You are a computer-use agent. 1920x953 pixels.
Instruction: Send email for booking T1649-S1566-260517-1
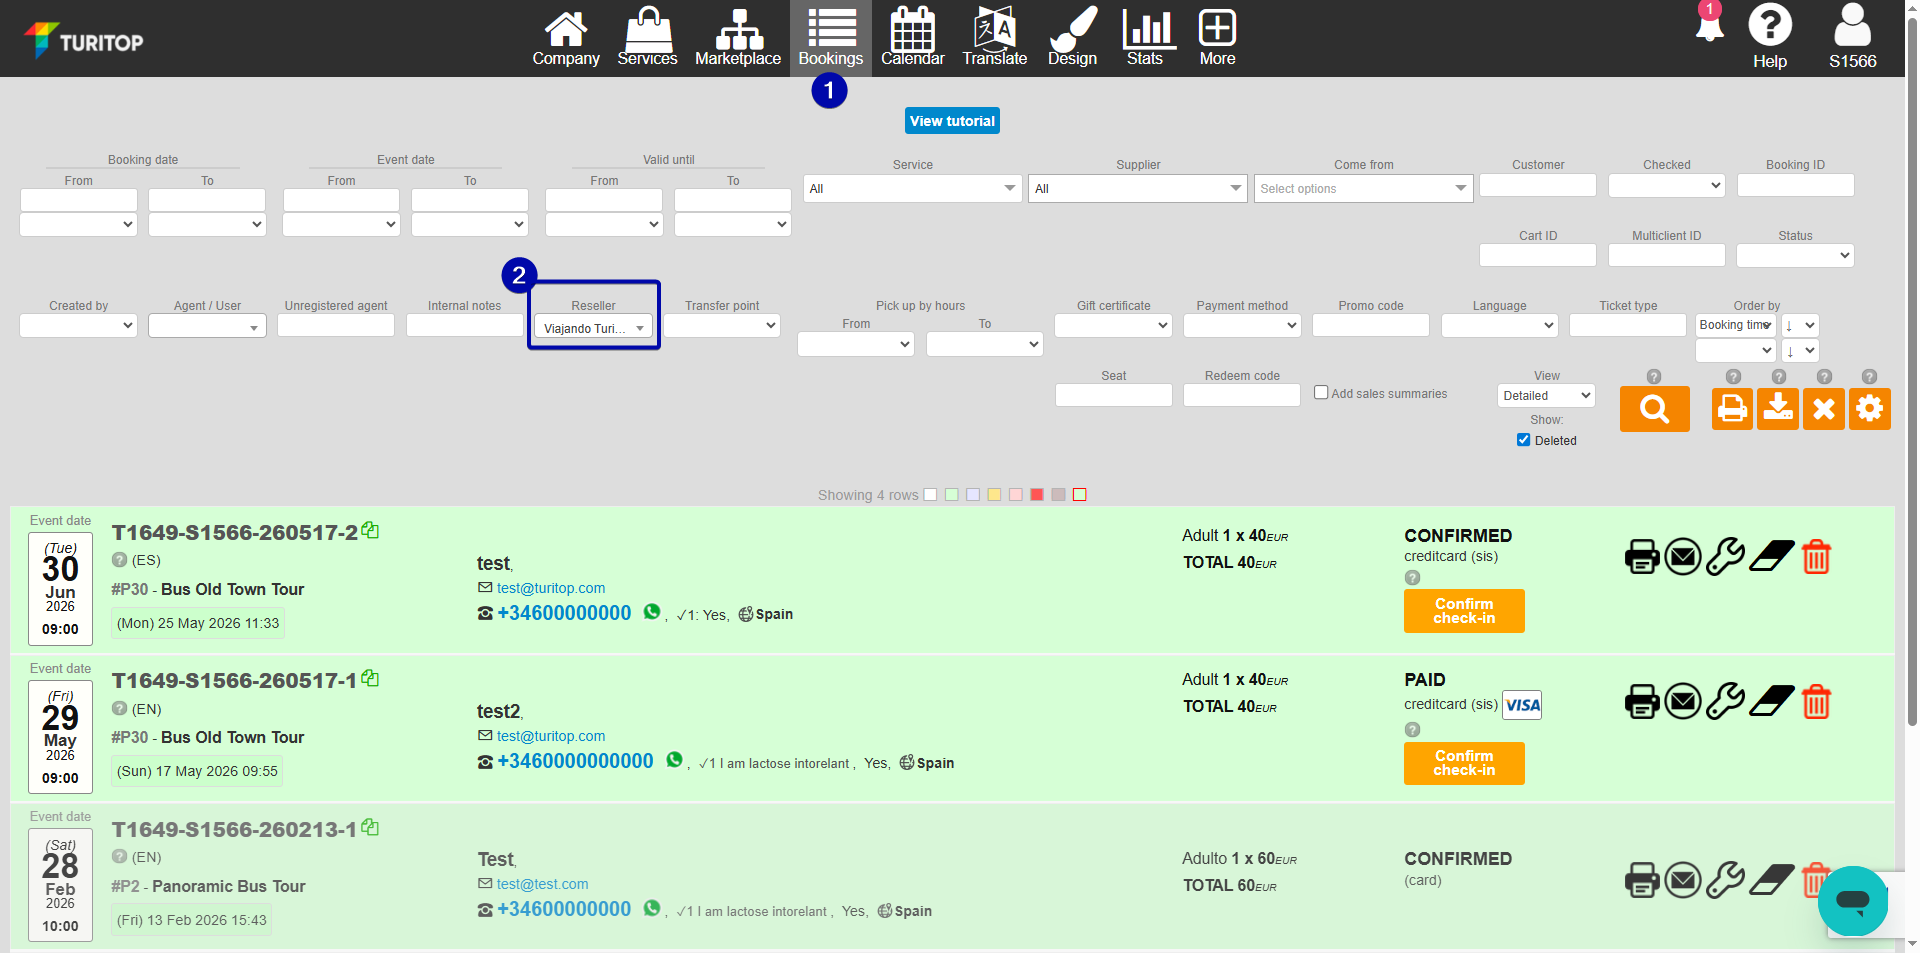click(1683, 701)
